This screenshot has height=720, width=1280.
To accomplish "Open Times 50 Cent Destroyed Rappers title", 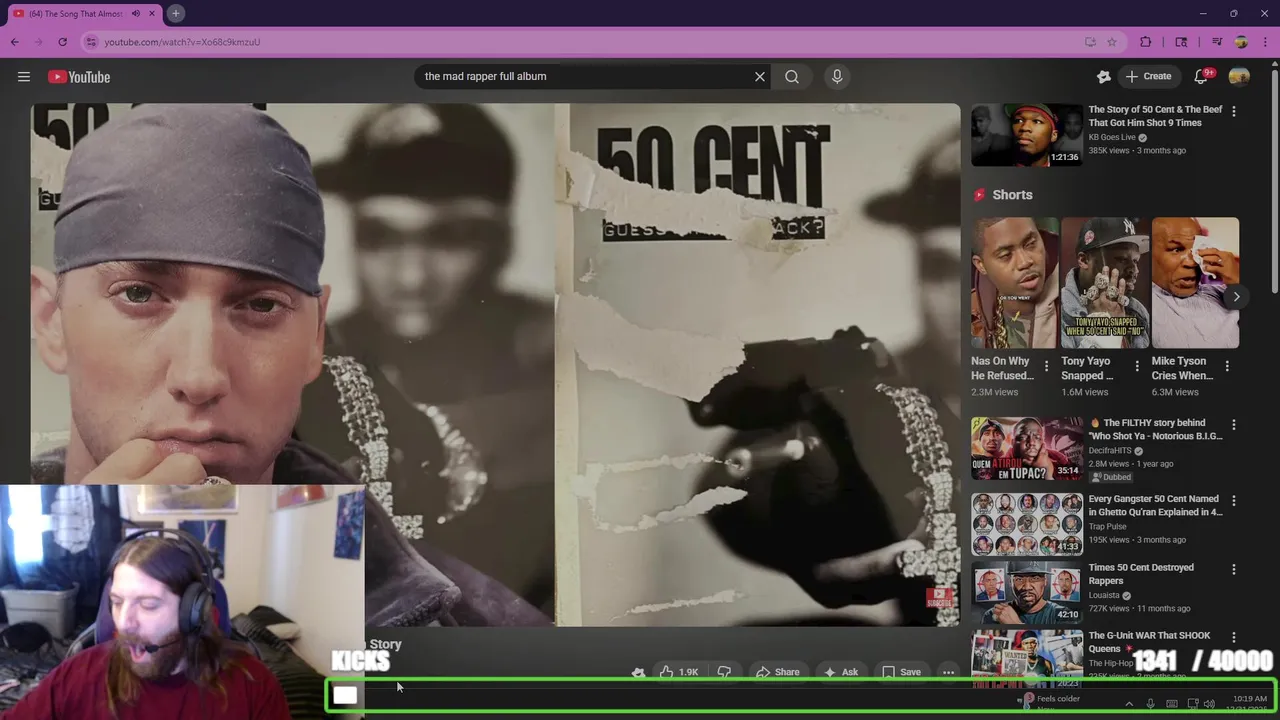I will (x=1141, y=574).
